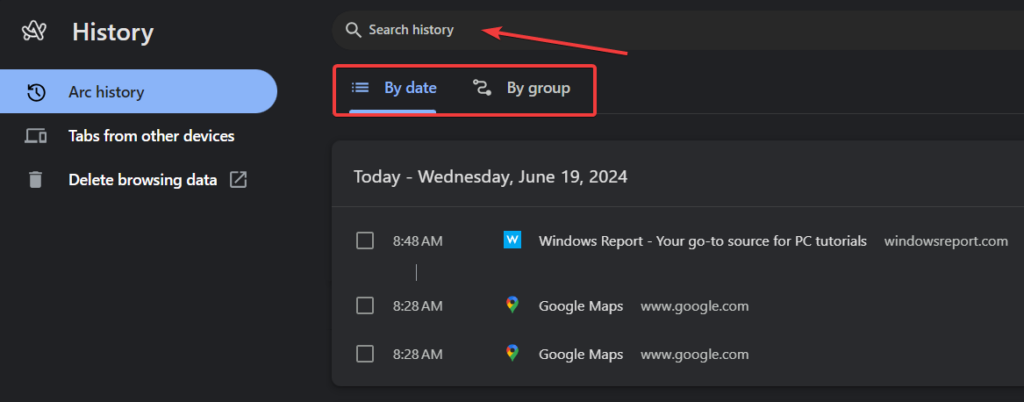Click the devices icon for Tabs from other devices
Viewport: 1024px width, 402px height.
click(36, 136)
